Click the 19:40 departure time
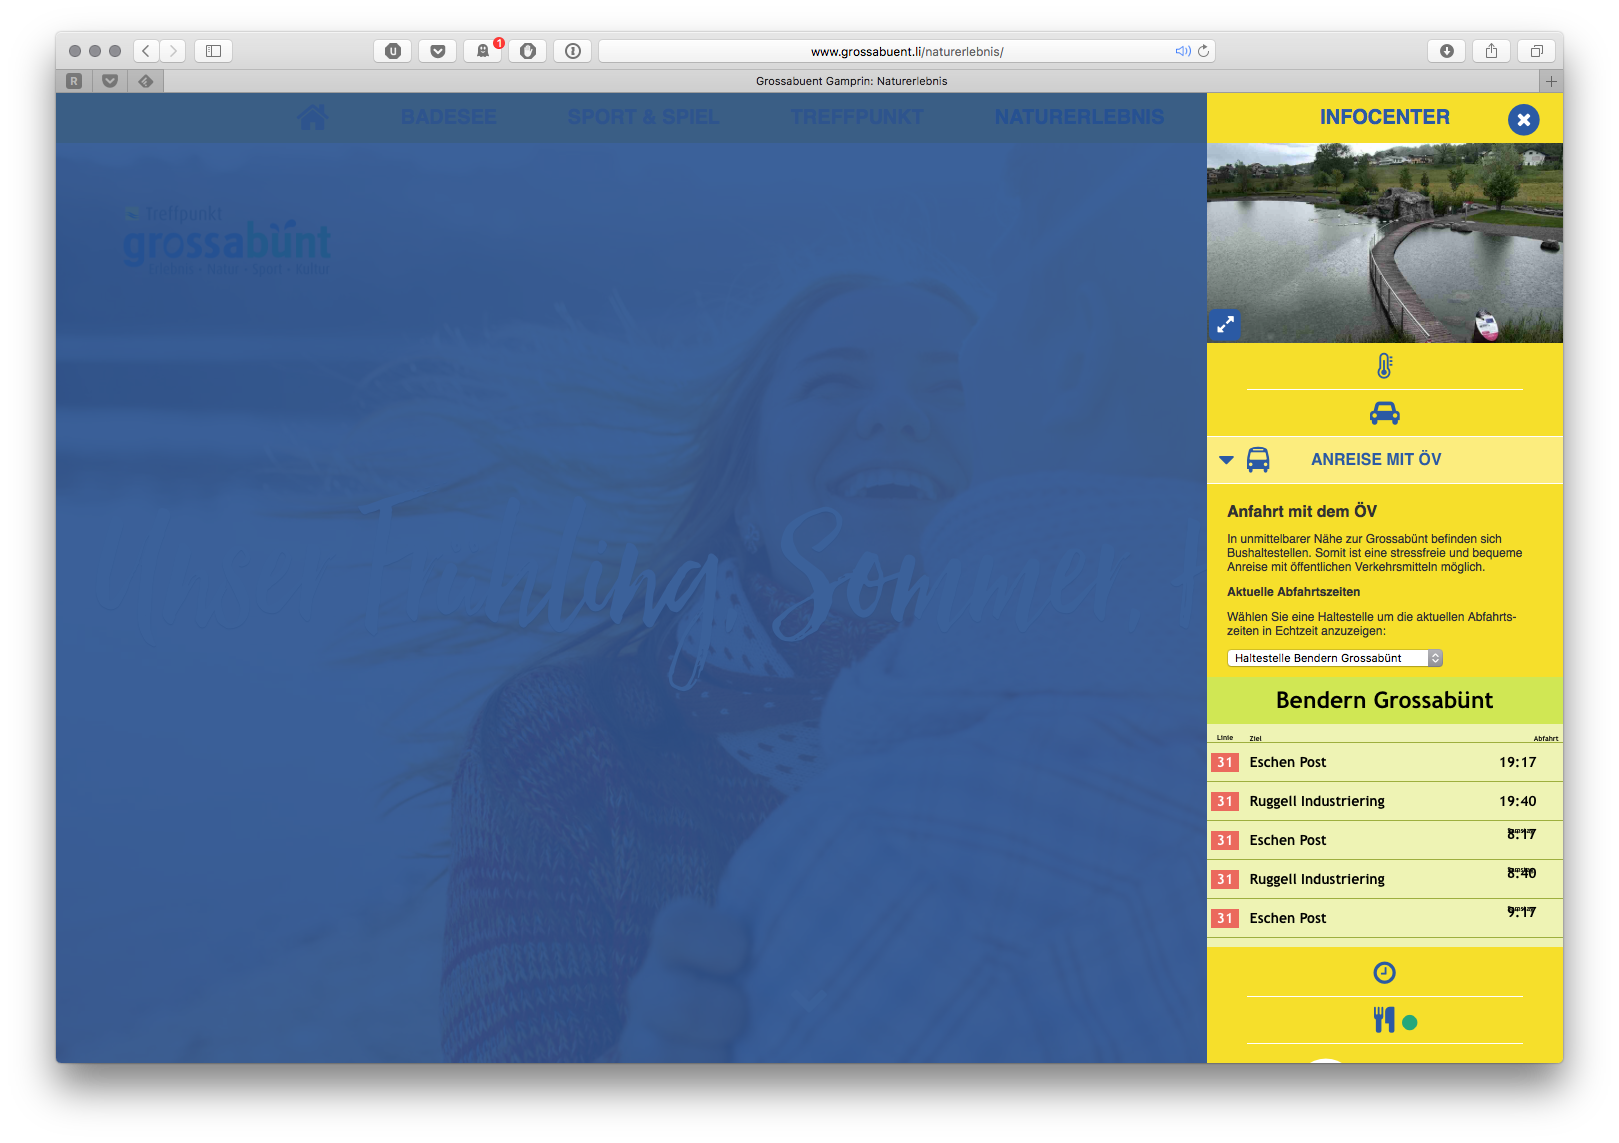The image size is (1619, 1143). [1517, 801]
